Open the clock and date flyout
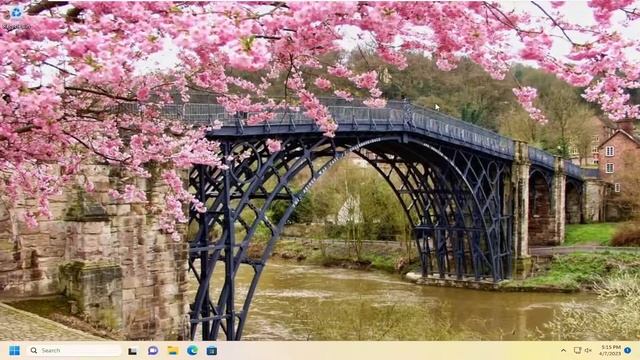Screen dimensions: 640x360 tap(611, 350)
